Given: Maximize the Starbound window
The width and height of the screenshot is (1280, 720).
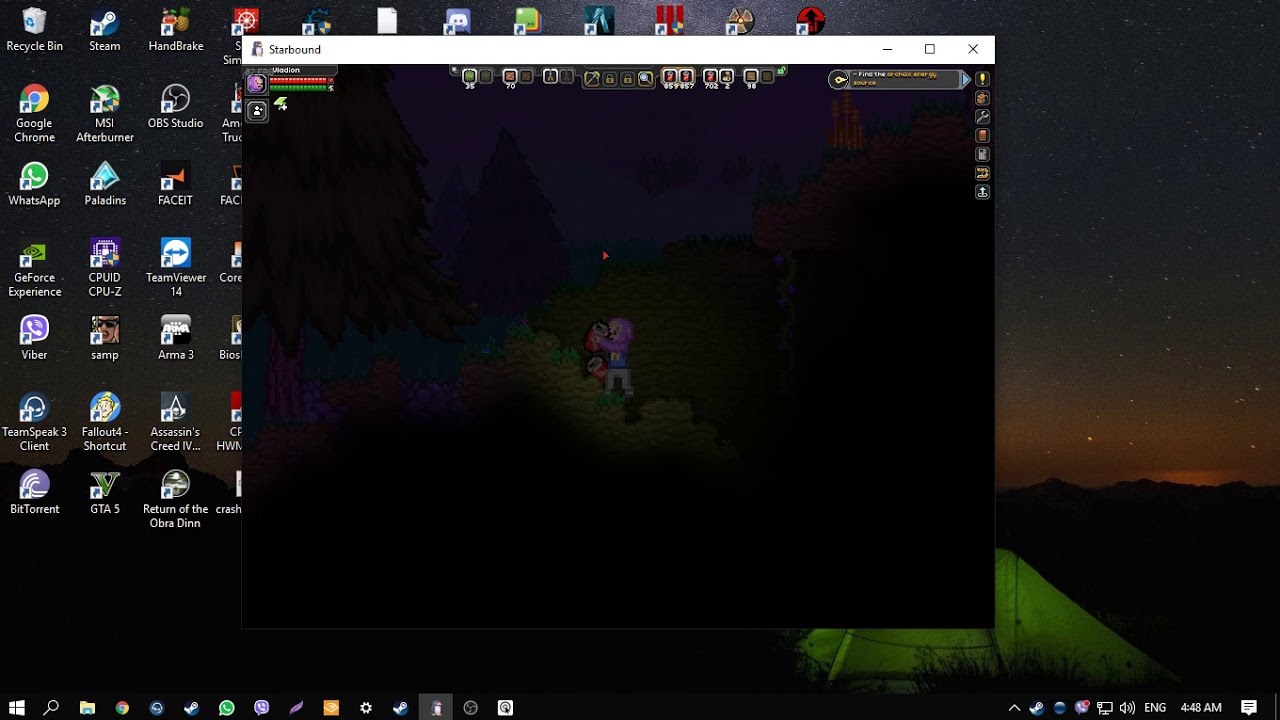Looking at the screenshot, I should (930, 49).
